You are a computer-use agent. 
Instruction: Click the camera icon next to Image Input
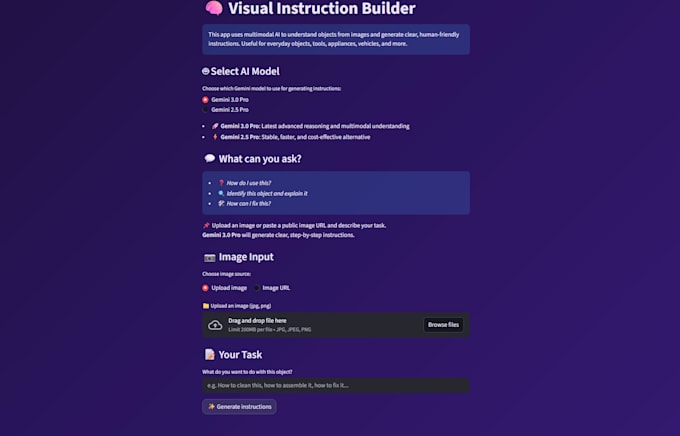point(209,258)
